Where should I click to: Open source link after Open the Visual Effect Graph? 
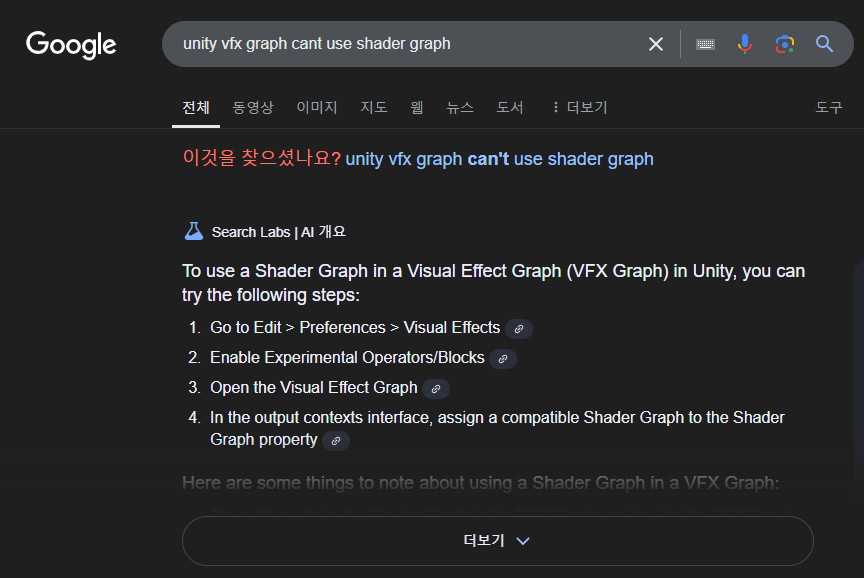pyautogui.click(x=436, y=389)
